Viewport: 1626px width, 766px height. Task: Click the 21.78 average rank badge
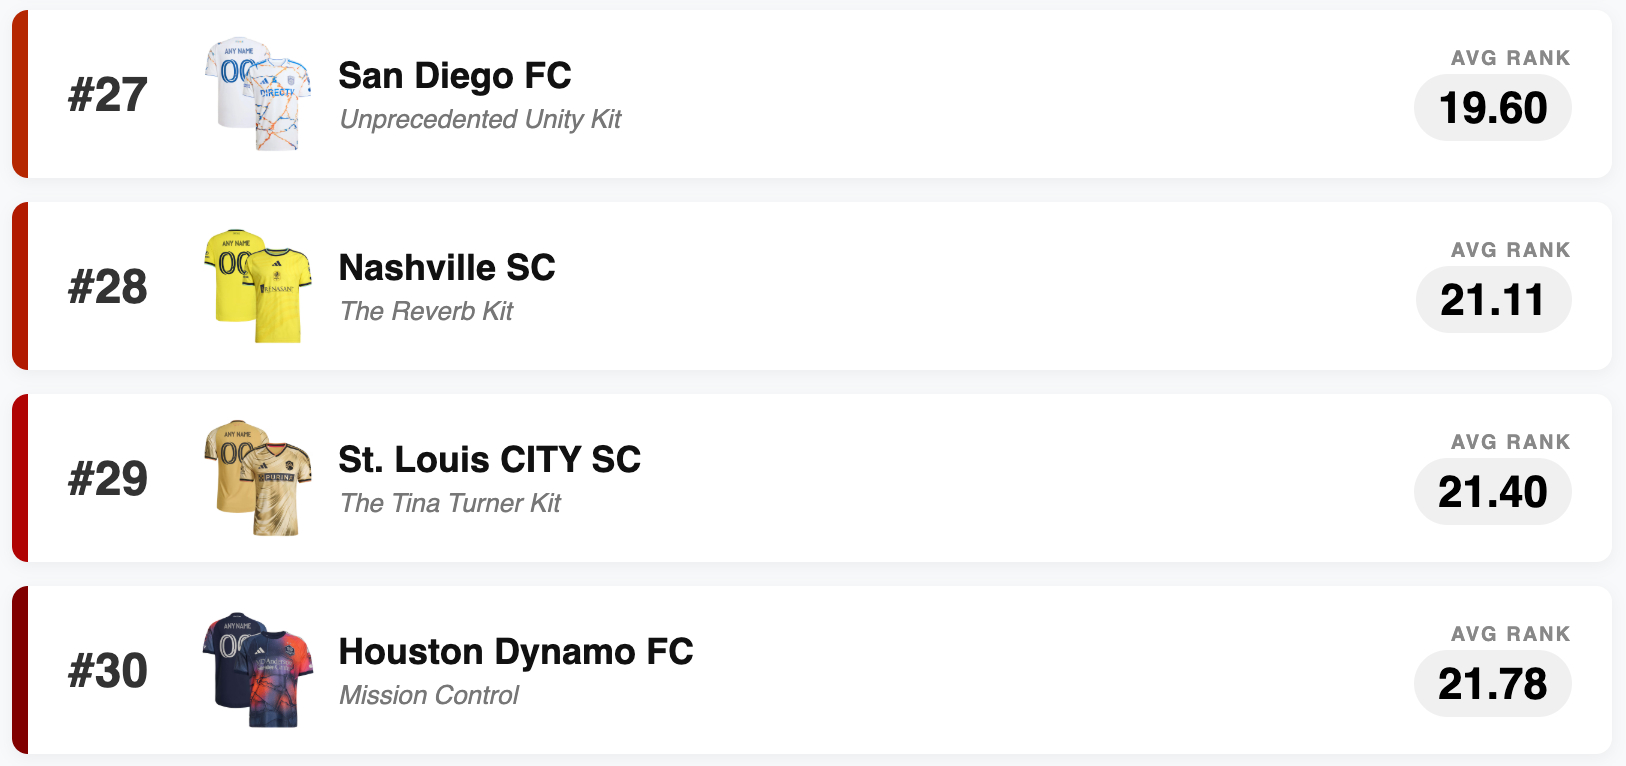(x=1492, y=684)
